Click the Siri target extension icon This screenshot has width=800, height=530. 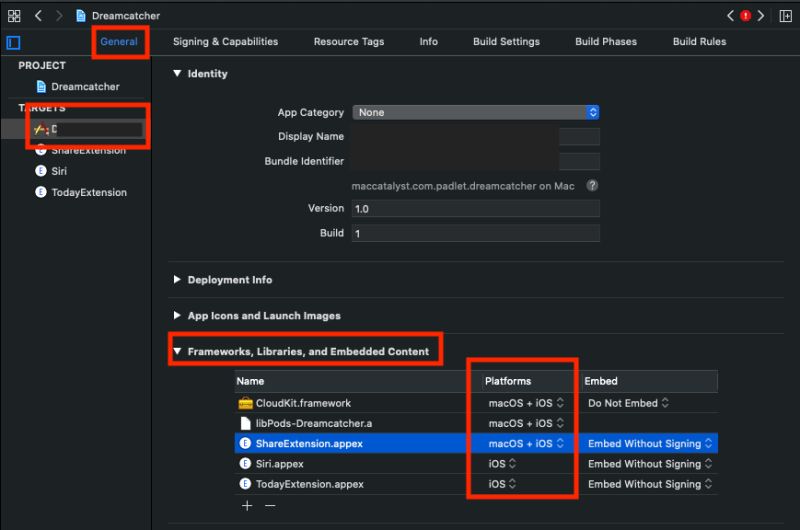[41, 171]
